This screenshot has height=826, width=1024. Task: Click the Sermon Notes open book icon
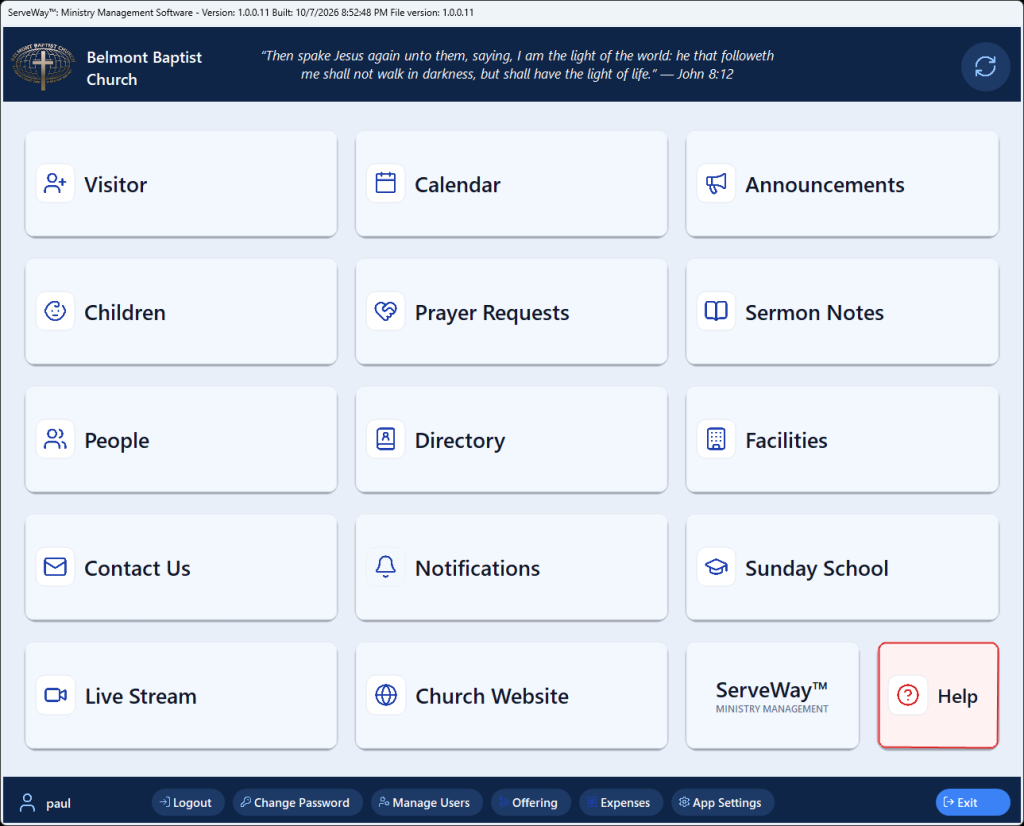pyautogui.click(x=716, y=311)
